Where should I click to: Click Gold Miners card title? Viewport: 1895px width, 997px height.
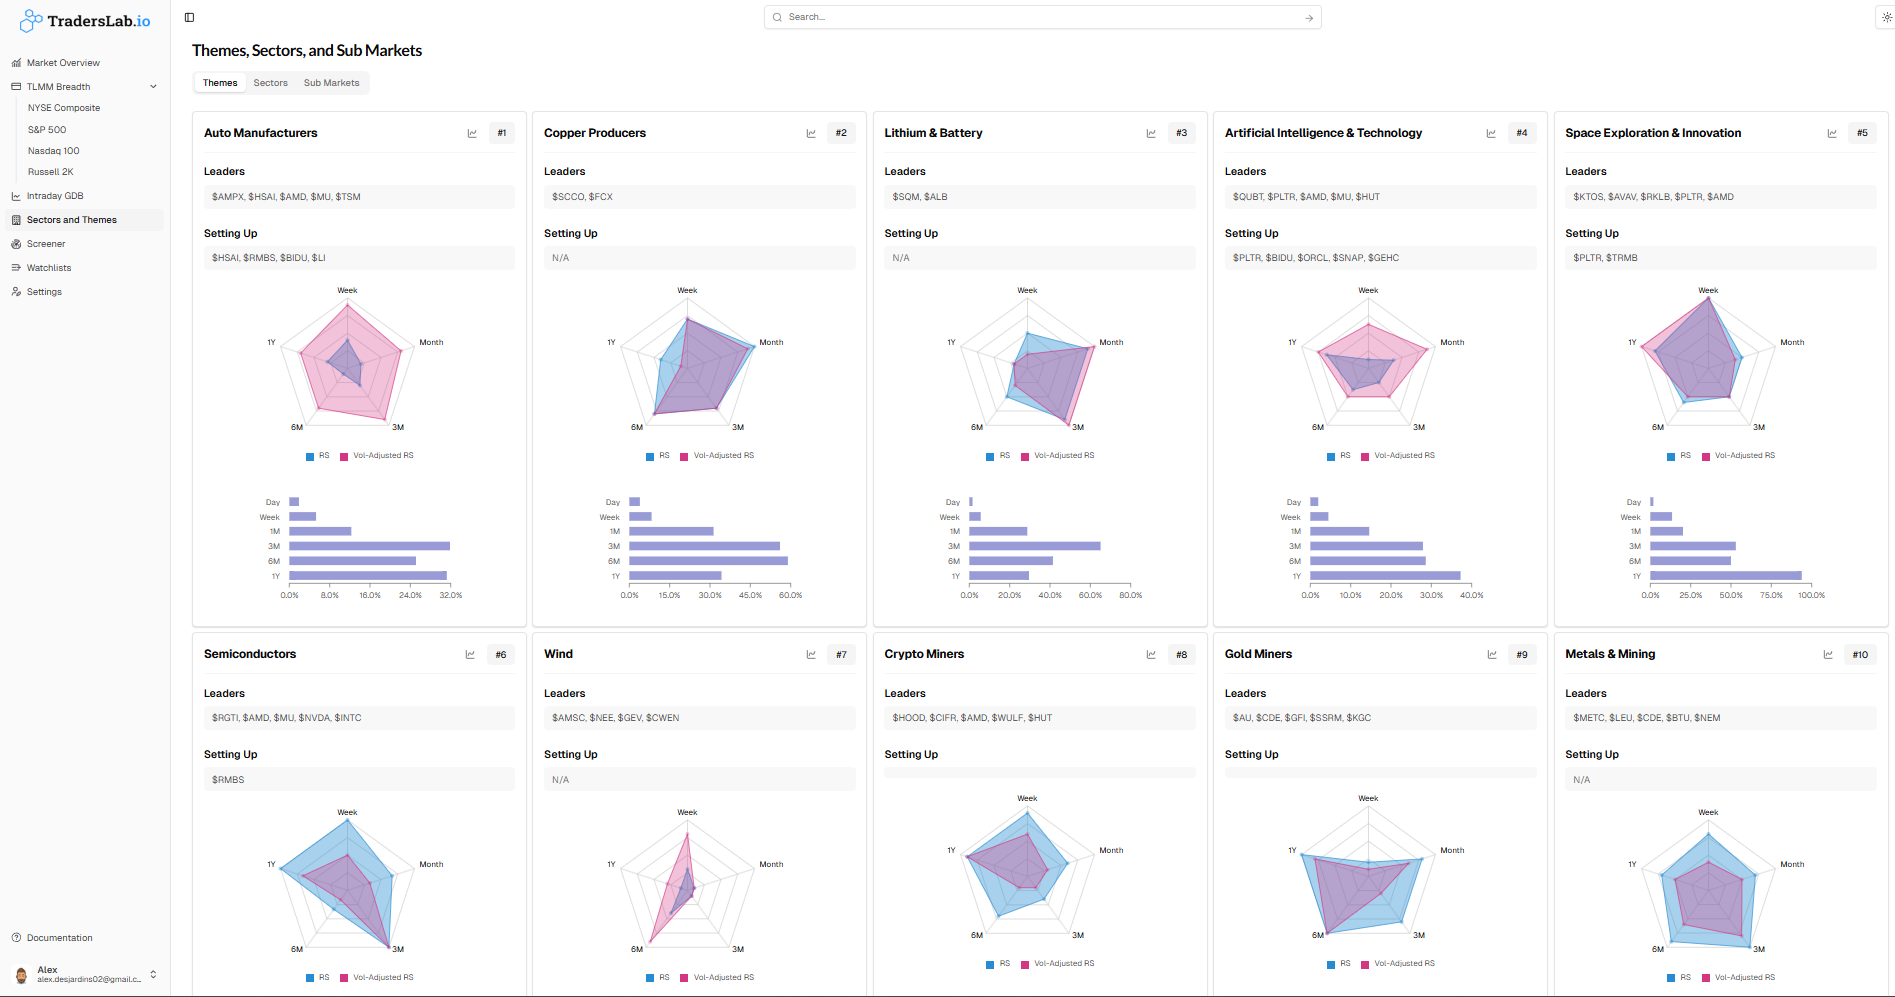(1258, 654)
